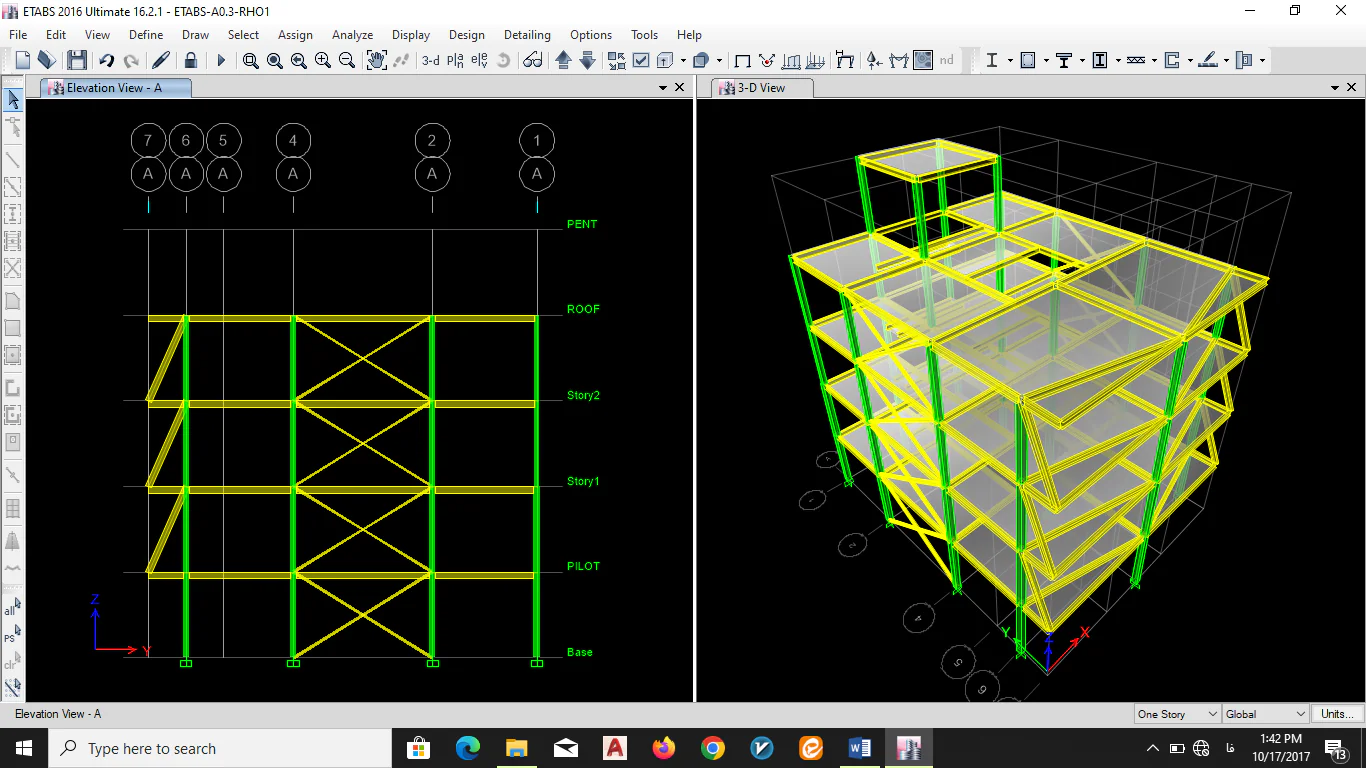Run the analysis with the play icon
This screenshot has height=768, width=1366.
click(221, 60)
